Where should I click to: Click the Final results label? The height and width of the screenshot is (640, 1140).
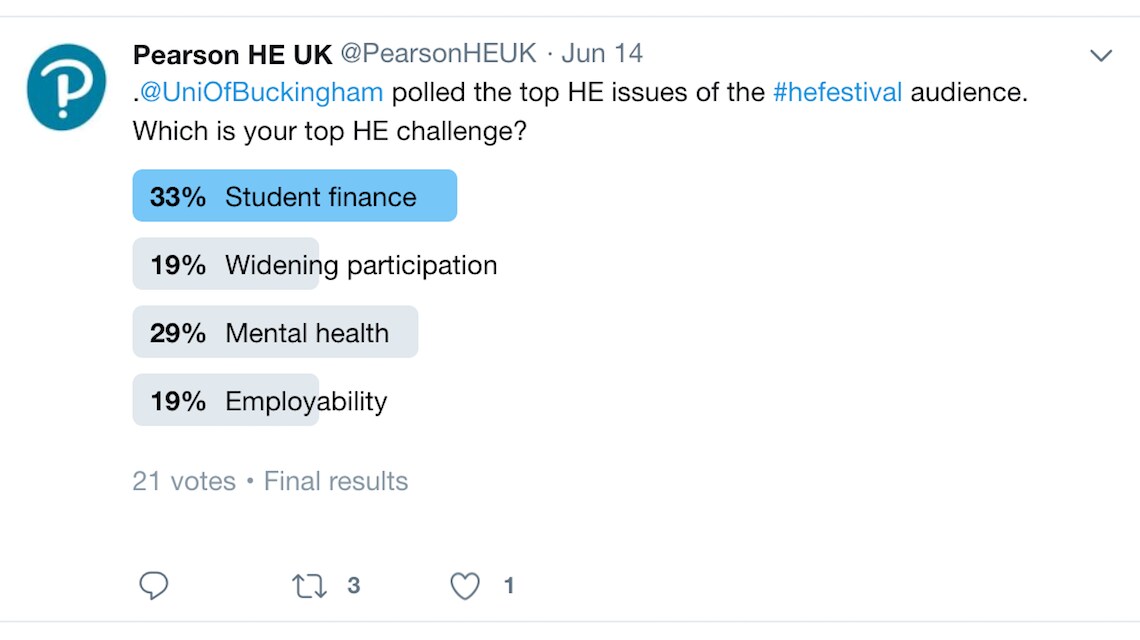pyautogui.click(x=336, y=481)
